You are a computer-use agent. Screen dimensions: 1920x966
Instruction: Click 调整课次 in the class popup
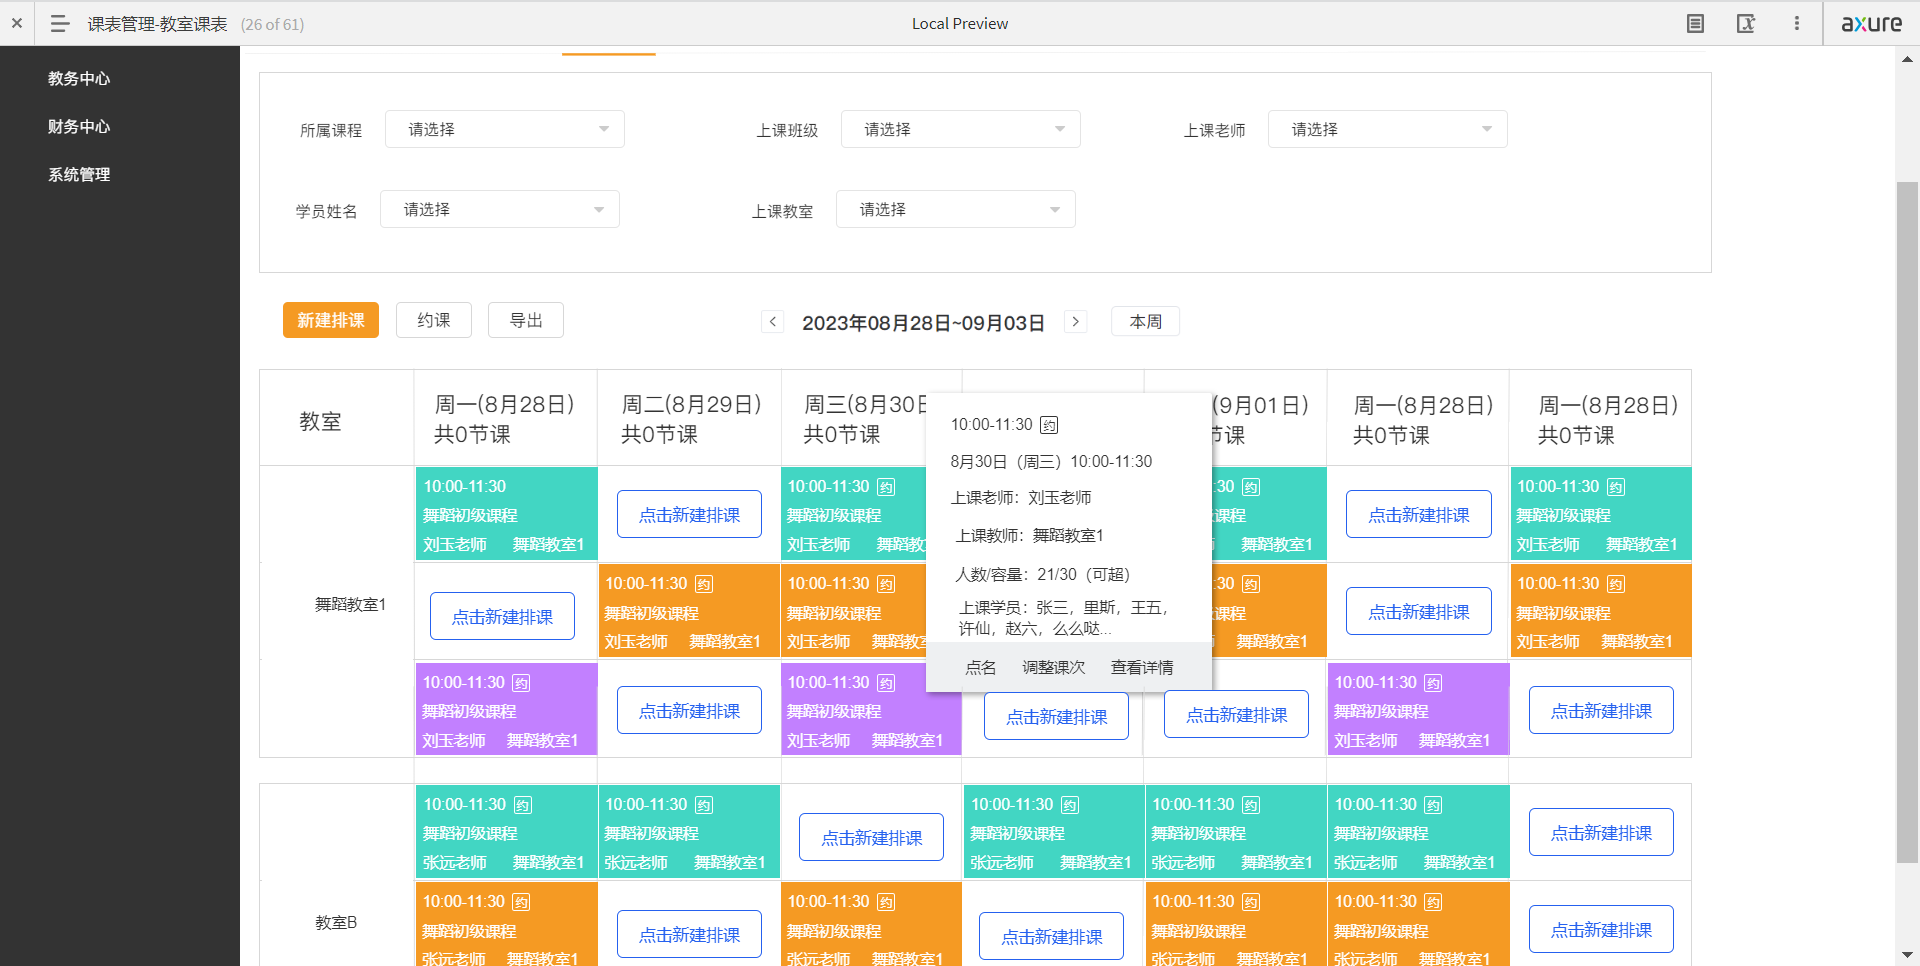pos(1054,667)
